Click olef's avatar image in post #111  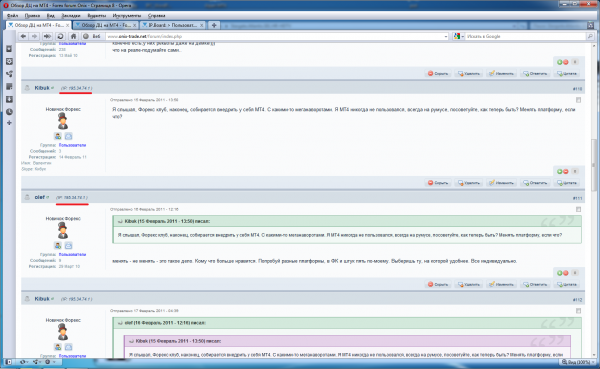tap(63, 230)
